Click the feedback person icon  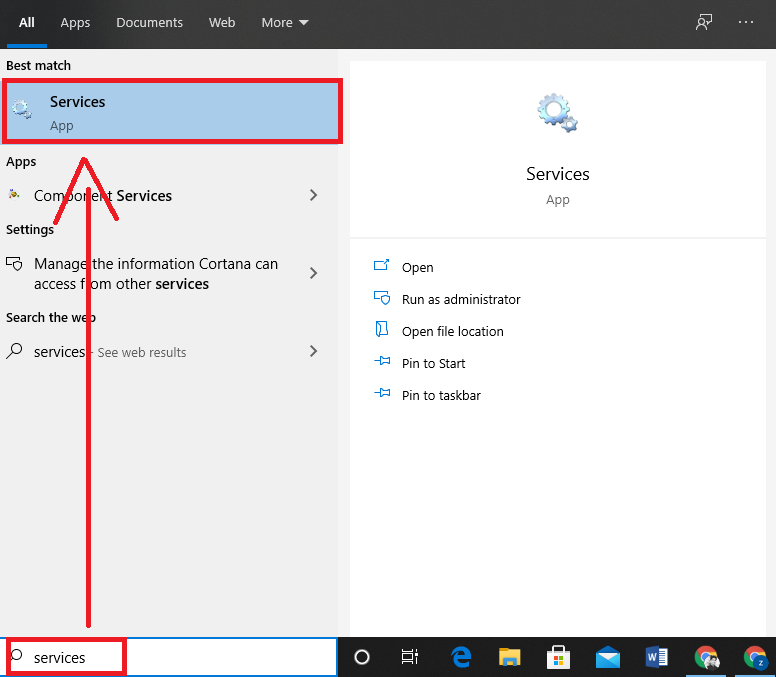[x=704, y=22]
